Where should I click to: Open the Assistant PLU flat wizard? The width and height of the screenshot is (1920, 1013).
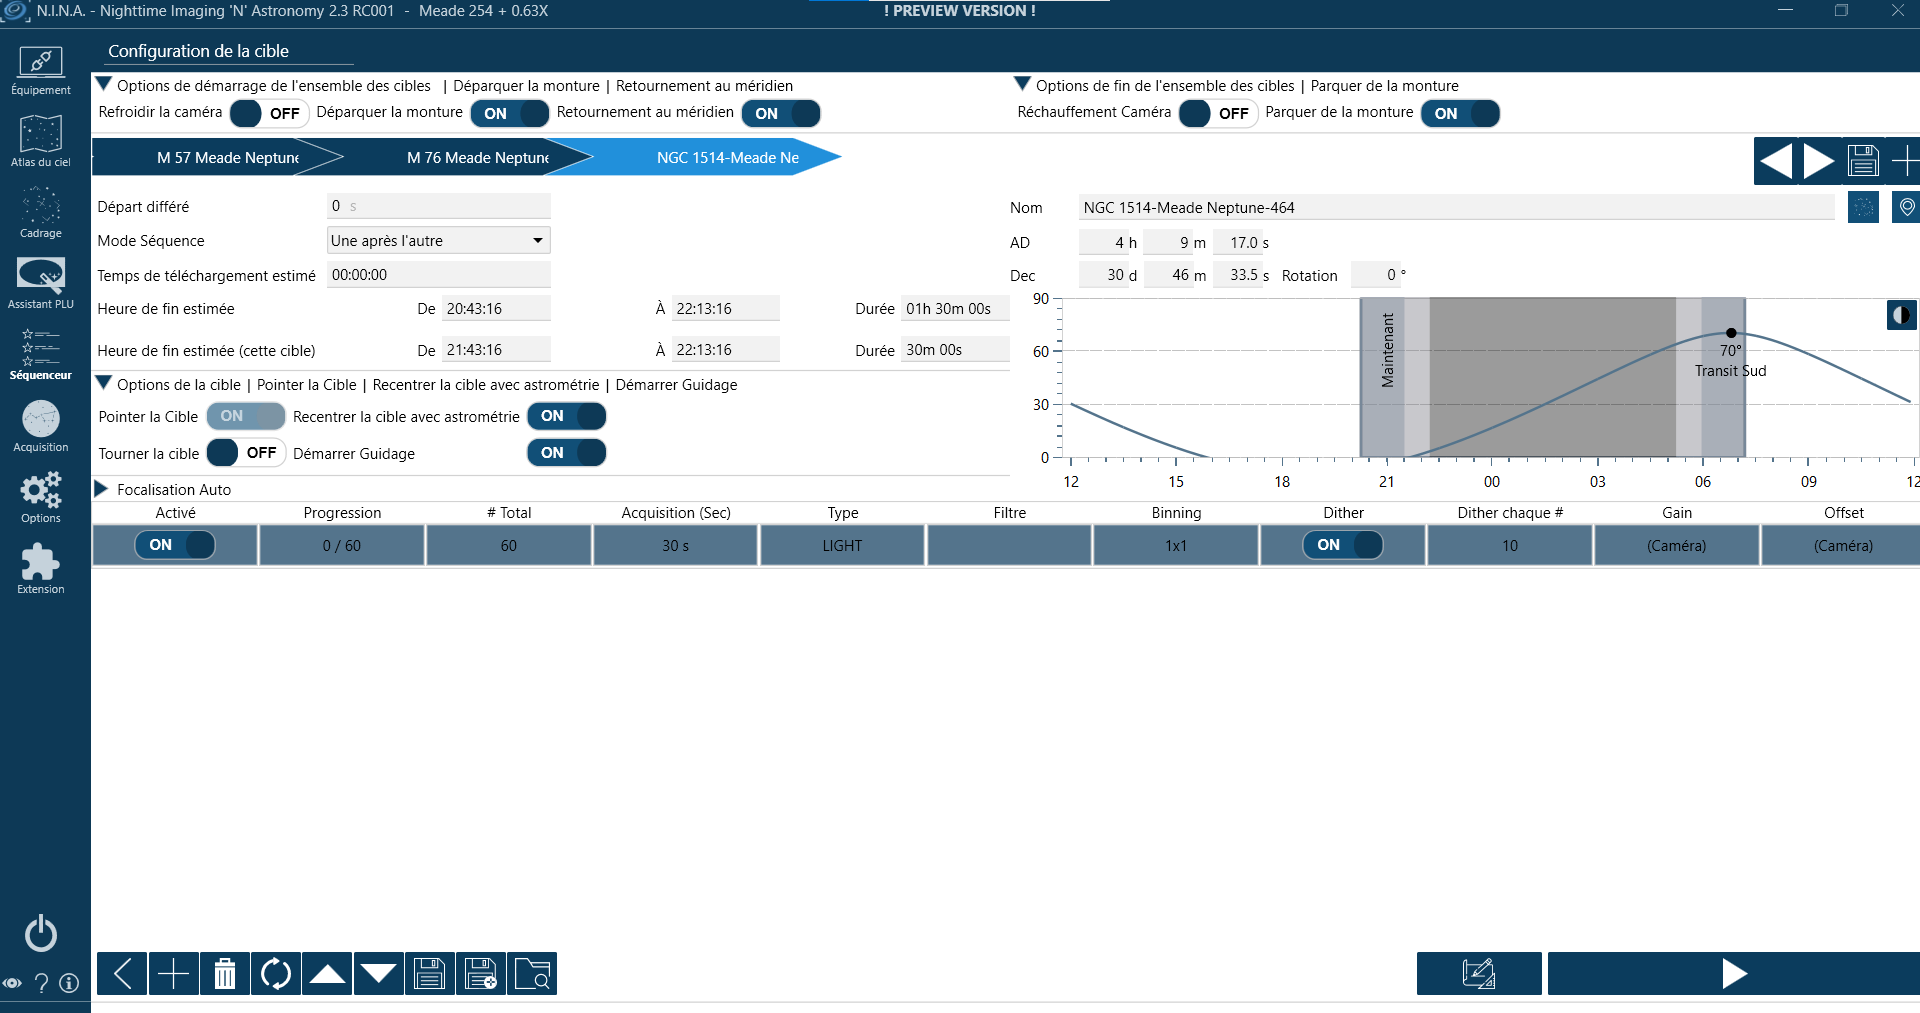click(x=41, y=283)
